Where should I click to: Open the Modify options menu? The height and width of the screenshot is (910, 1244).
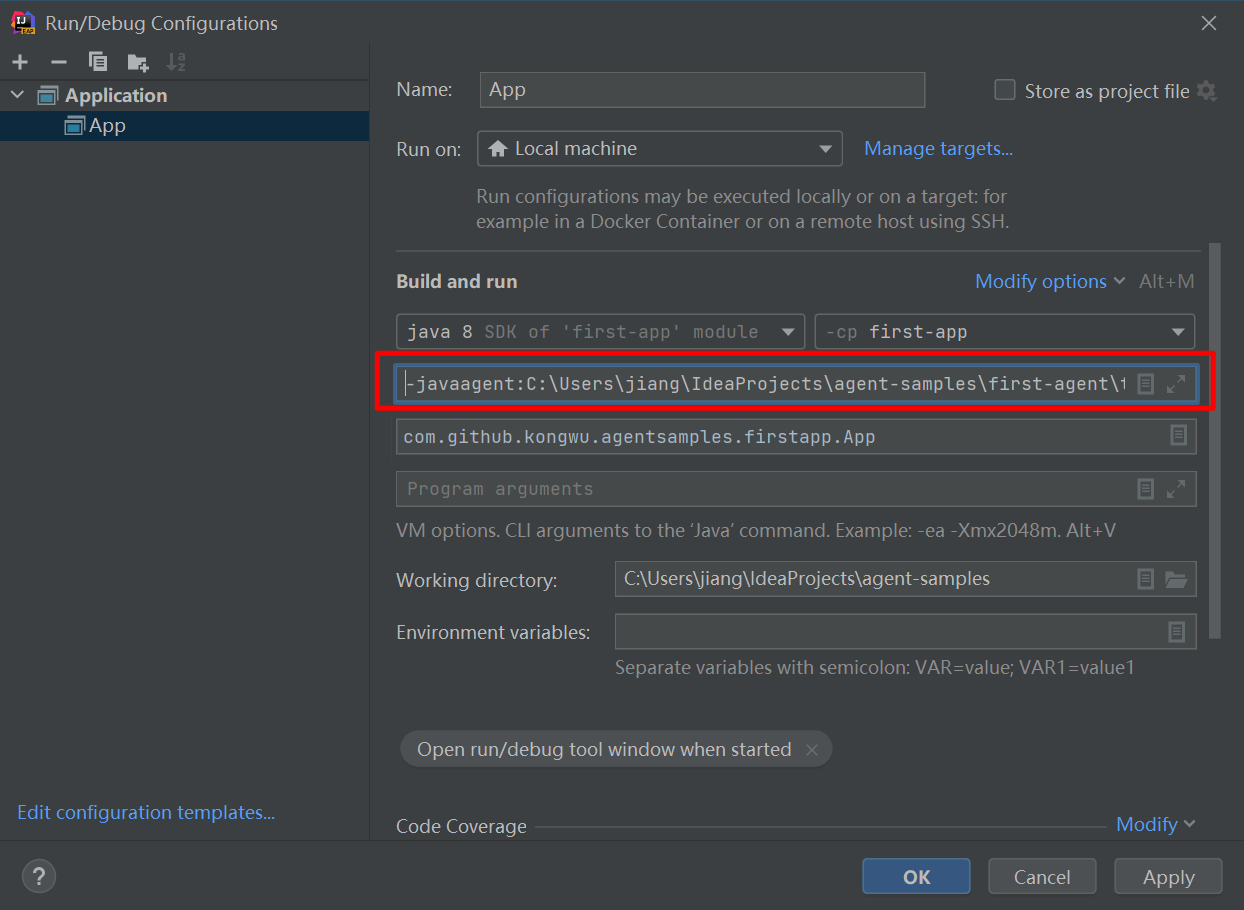tap(1050, 282)
